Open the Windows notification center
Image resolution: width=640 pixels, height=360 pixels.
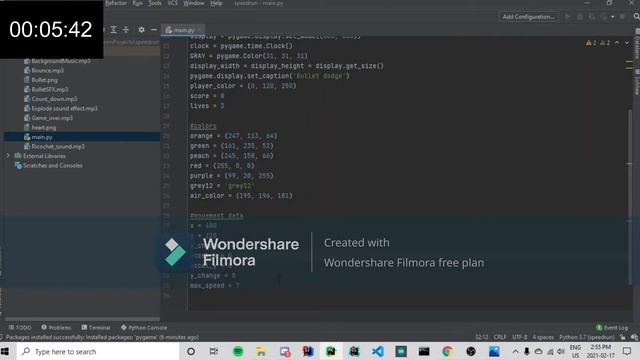tap(627, 351)
